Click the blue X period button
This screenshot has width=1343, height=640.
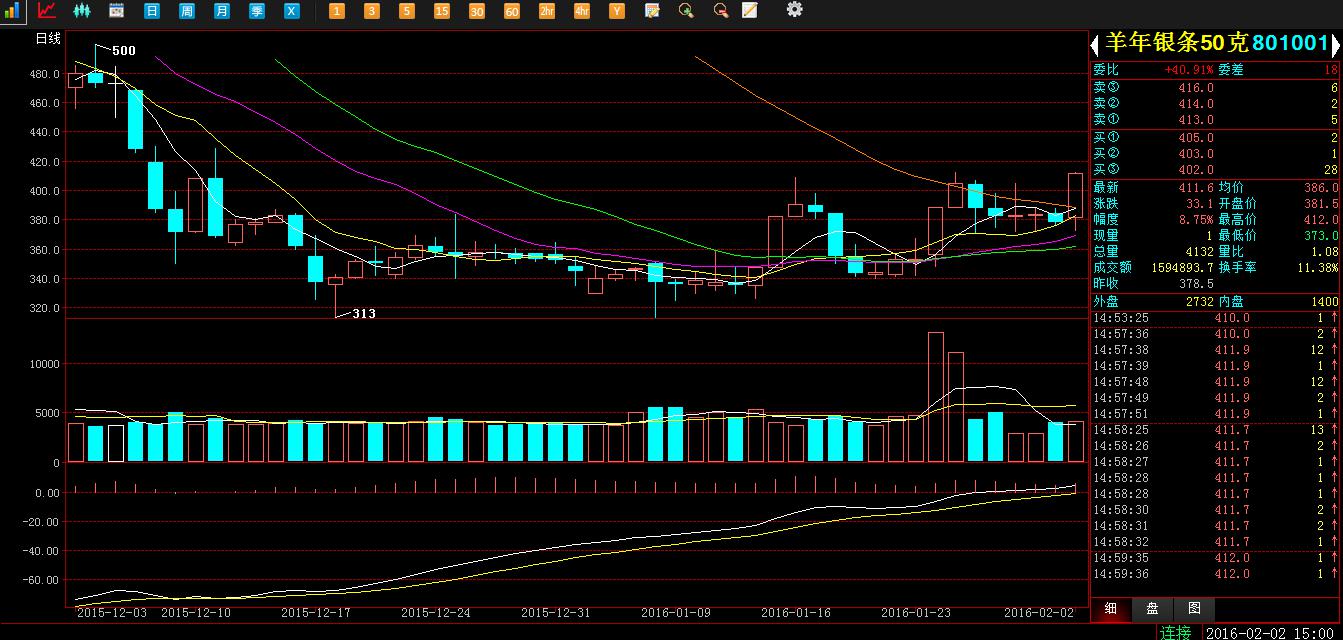pos(291,10)
